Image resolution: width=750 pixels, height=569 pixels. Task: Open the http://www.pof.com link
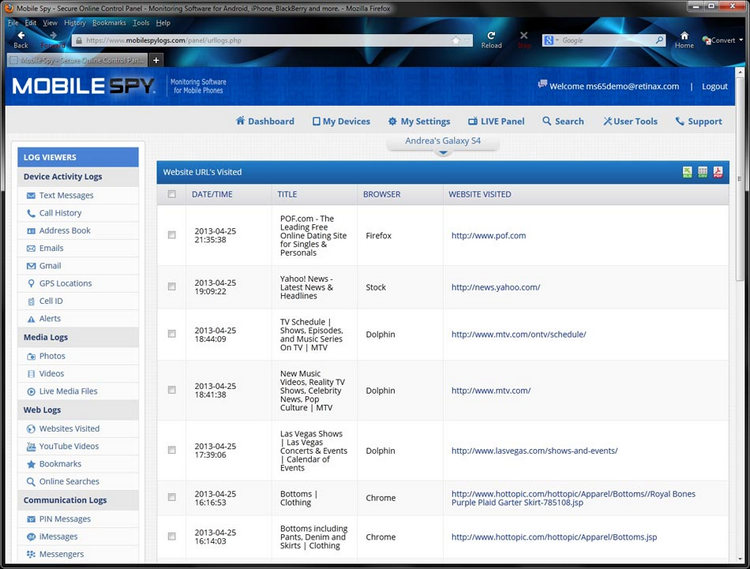(488, 235)
